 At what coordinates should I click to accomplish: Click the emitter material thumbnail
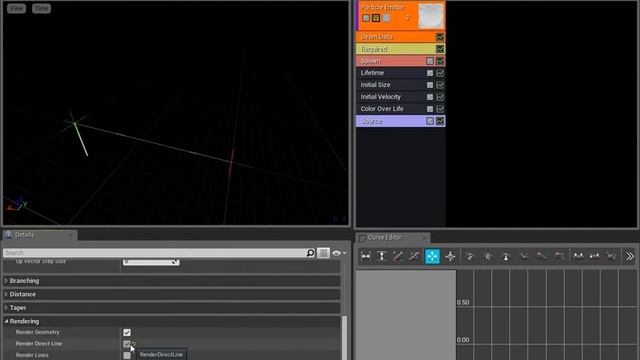pyautogui.click(x=431, y=16)
